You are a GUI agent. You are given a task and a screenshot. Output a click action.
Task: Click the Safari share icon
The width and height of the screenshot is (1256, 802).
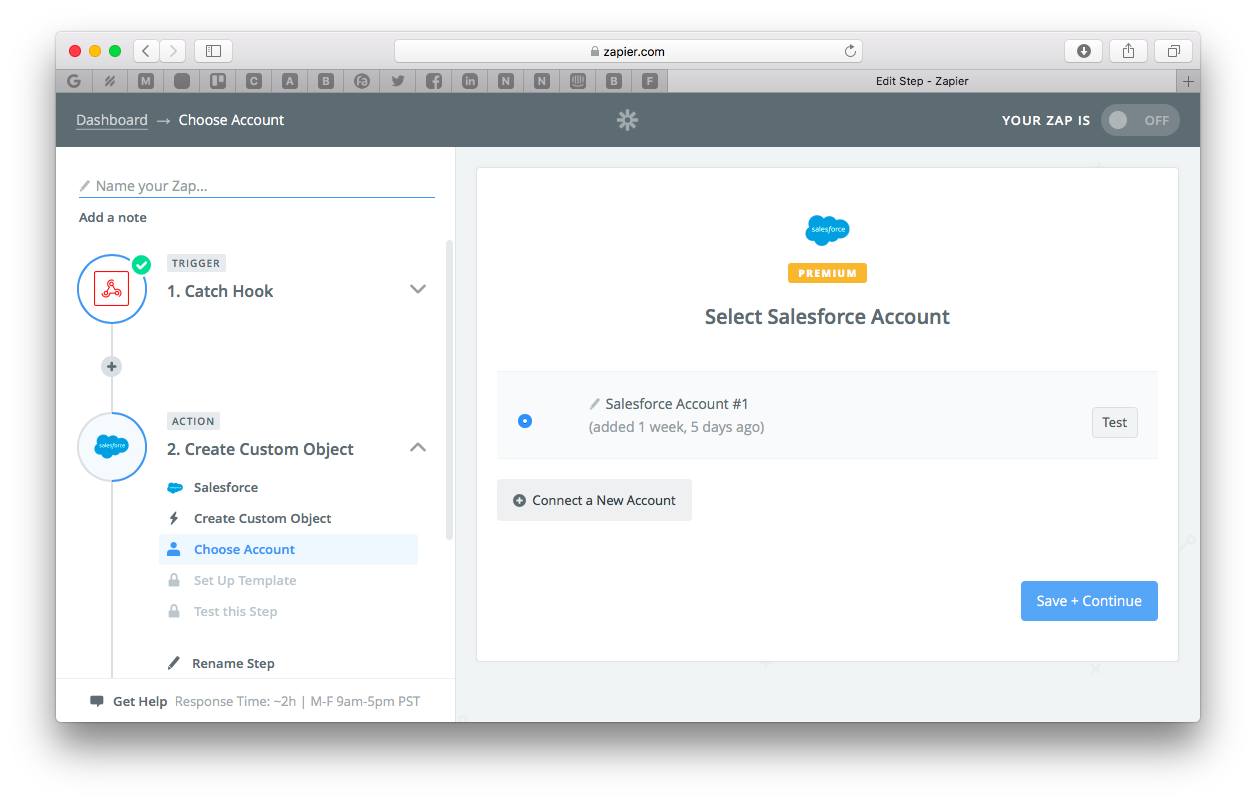1128,50
